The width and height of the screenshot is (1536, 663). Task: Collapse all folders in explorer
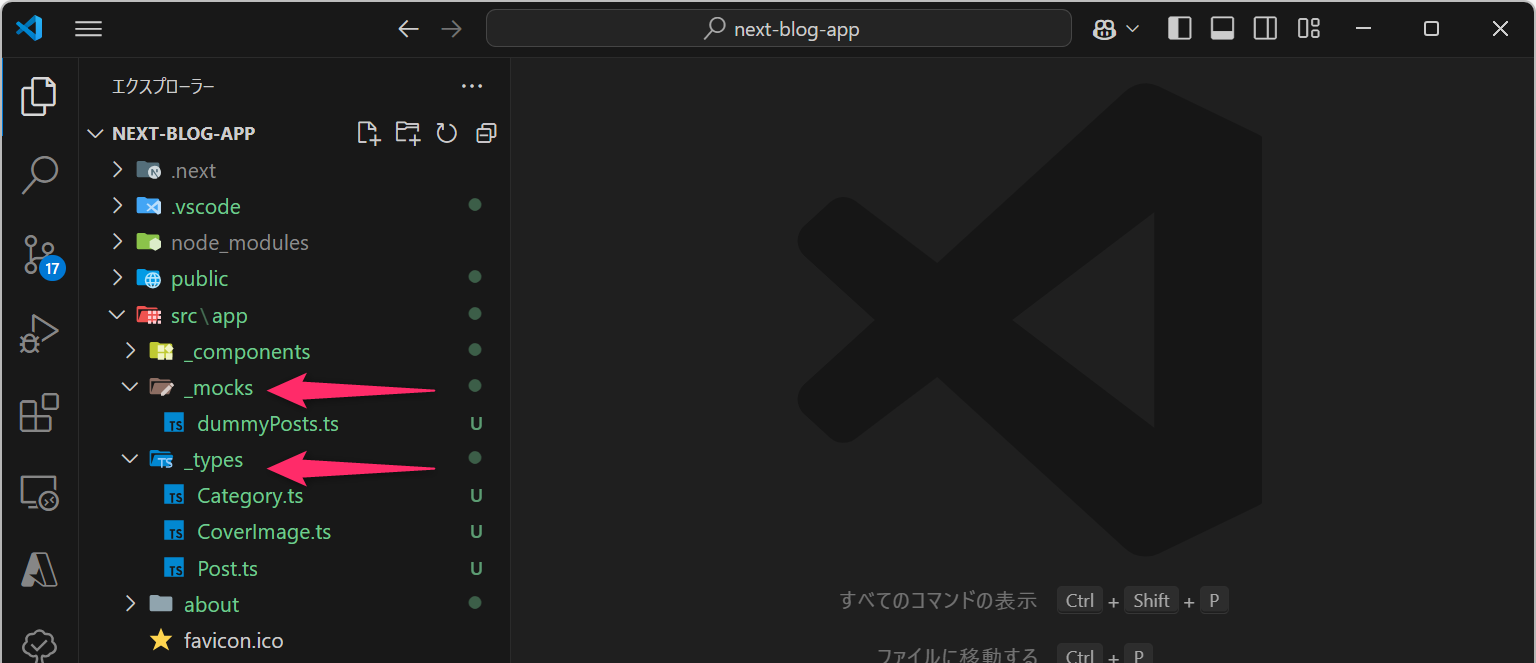(x=487, y=133)
